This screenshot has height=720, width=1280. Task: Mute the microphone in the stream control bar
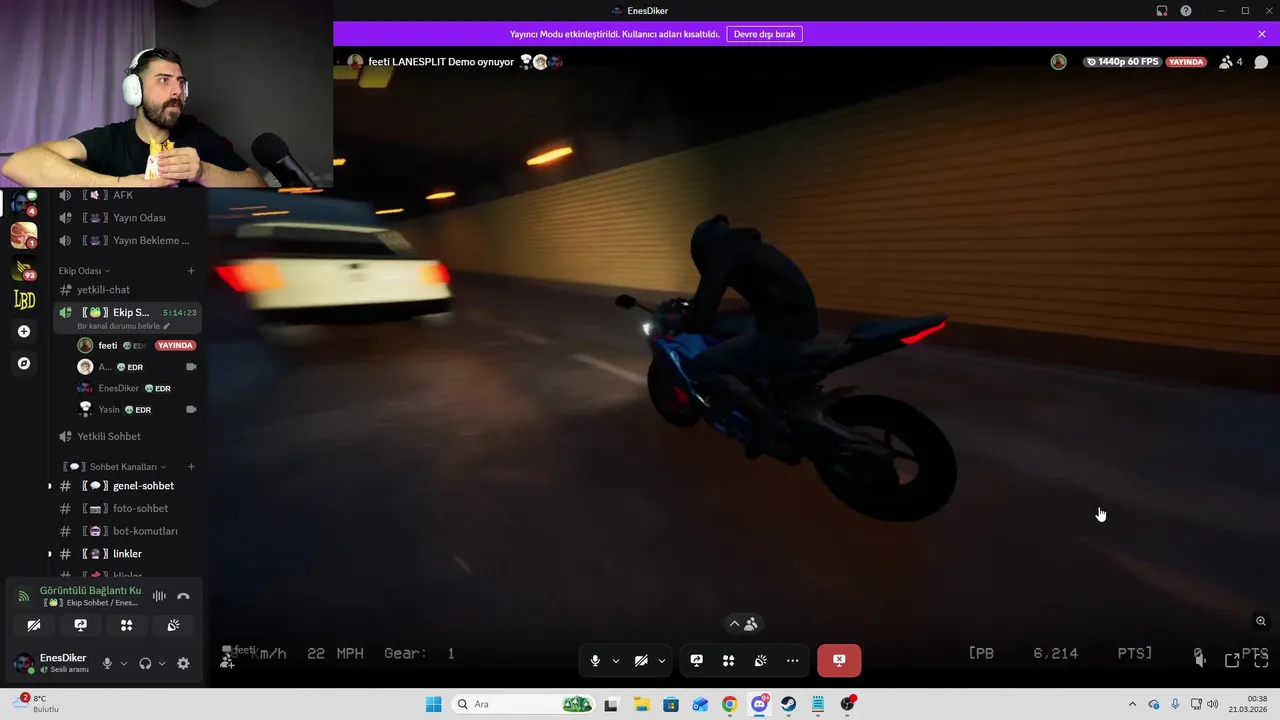tap(595, 660)
